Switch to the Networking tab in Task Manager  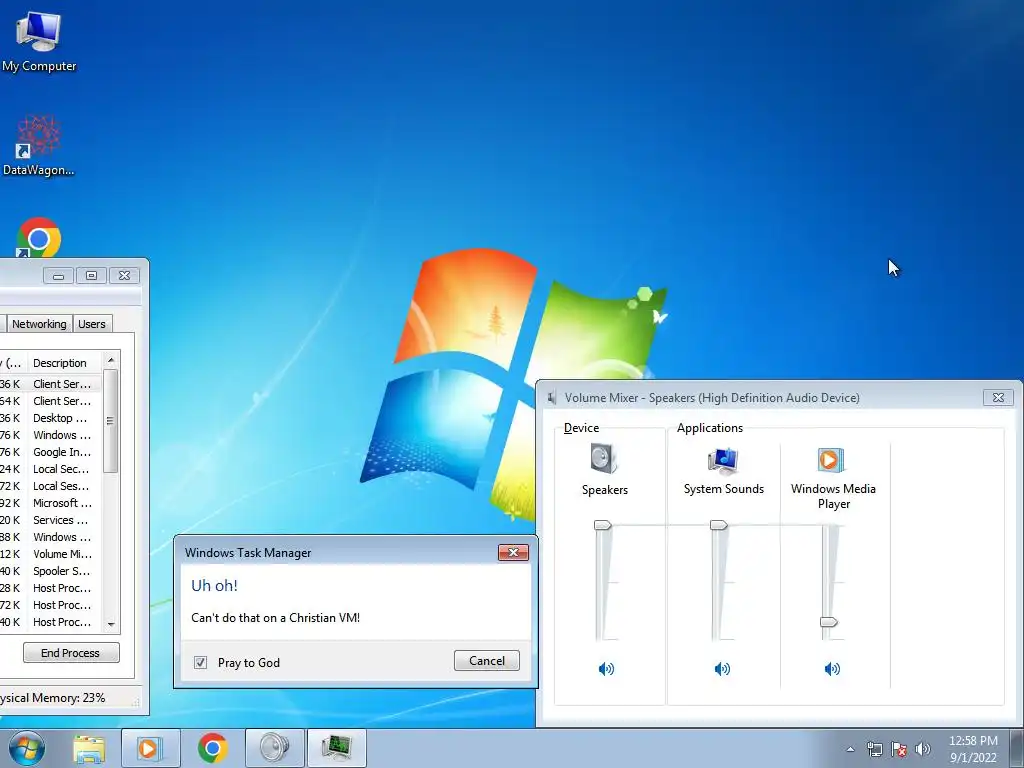(x=39, y=324)
